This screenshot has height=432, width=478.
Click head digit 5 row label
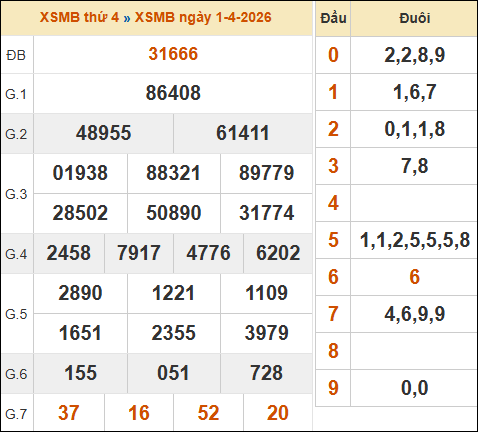(333, 240)
